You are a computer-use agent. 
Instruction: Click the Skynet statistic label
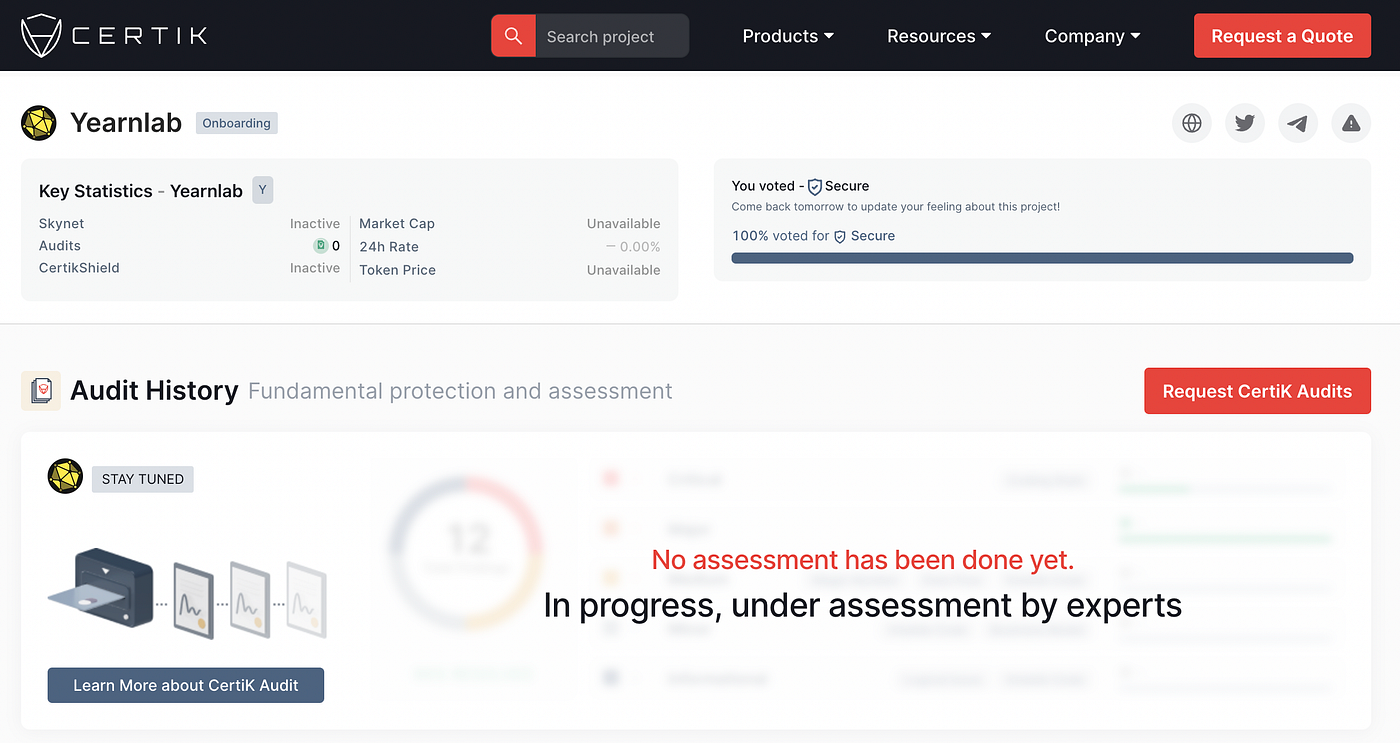61,223
